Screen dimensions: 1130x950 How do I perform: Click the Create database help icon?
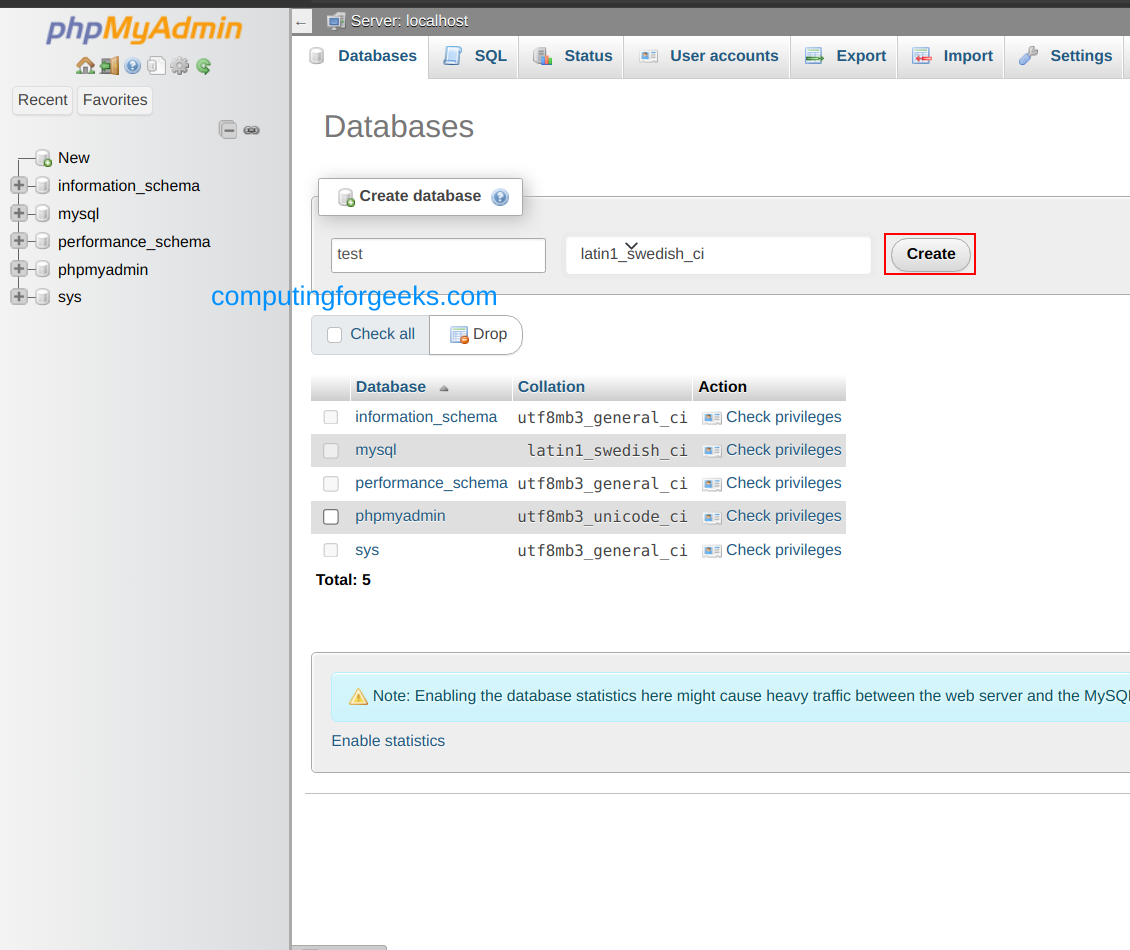(x=500, y=196)
